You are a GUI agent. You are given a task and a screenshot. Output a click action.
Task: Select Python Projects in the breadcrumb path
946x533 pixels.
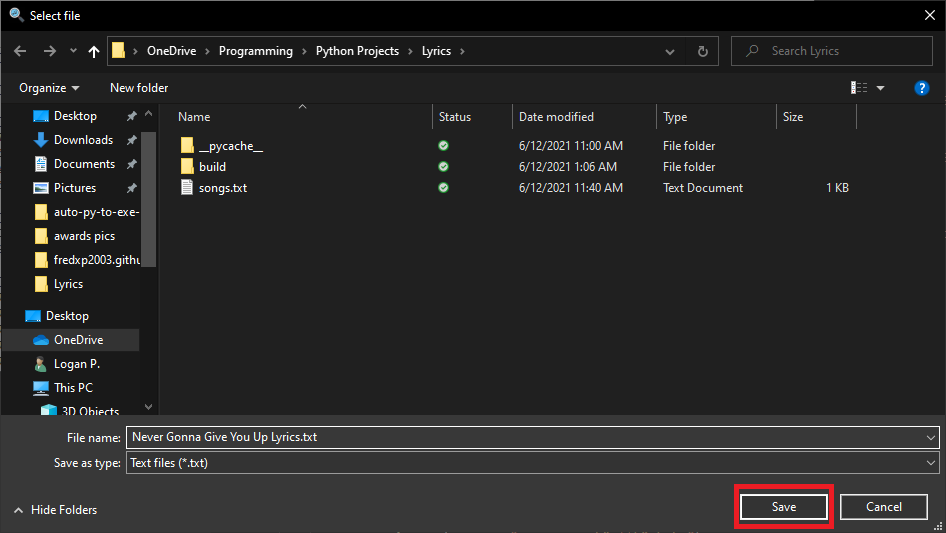pyautogui.click(x=357, y=51)
